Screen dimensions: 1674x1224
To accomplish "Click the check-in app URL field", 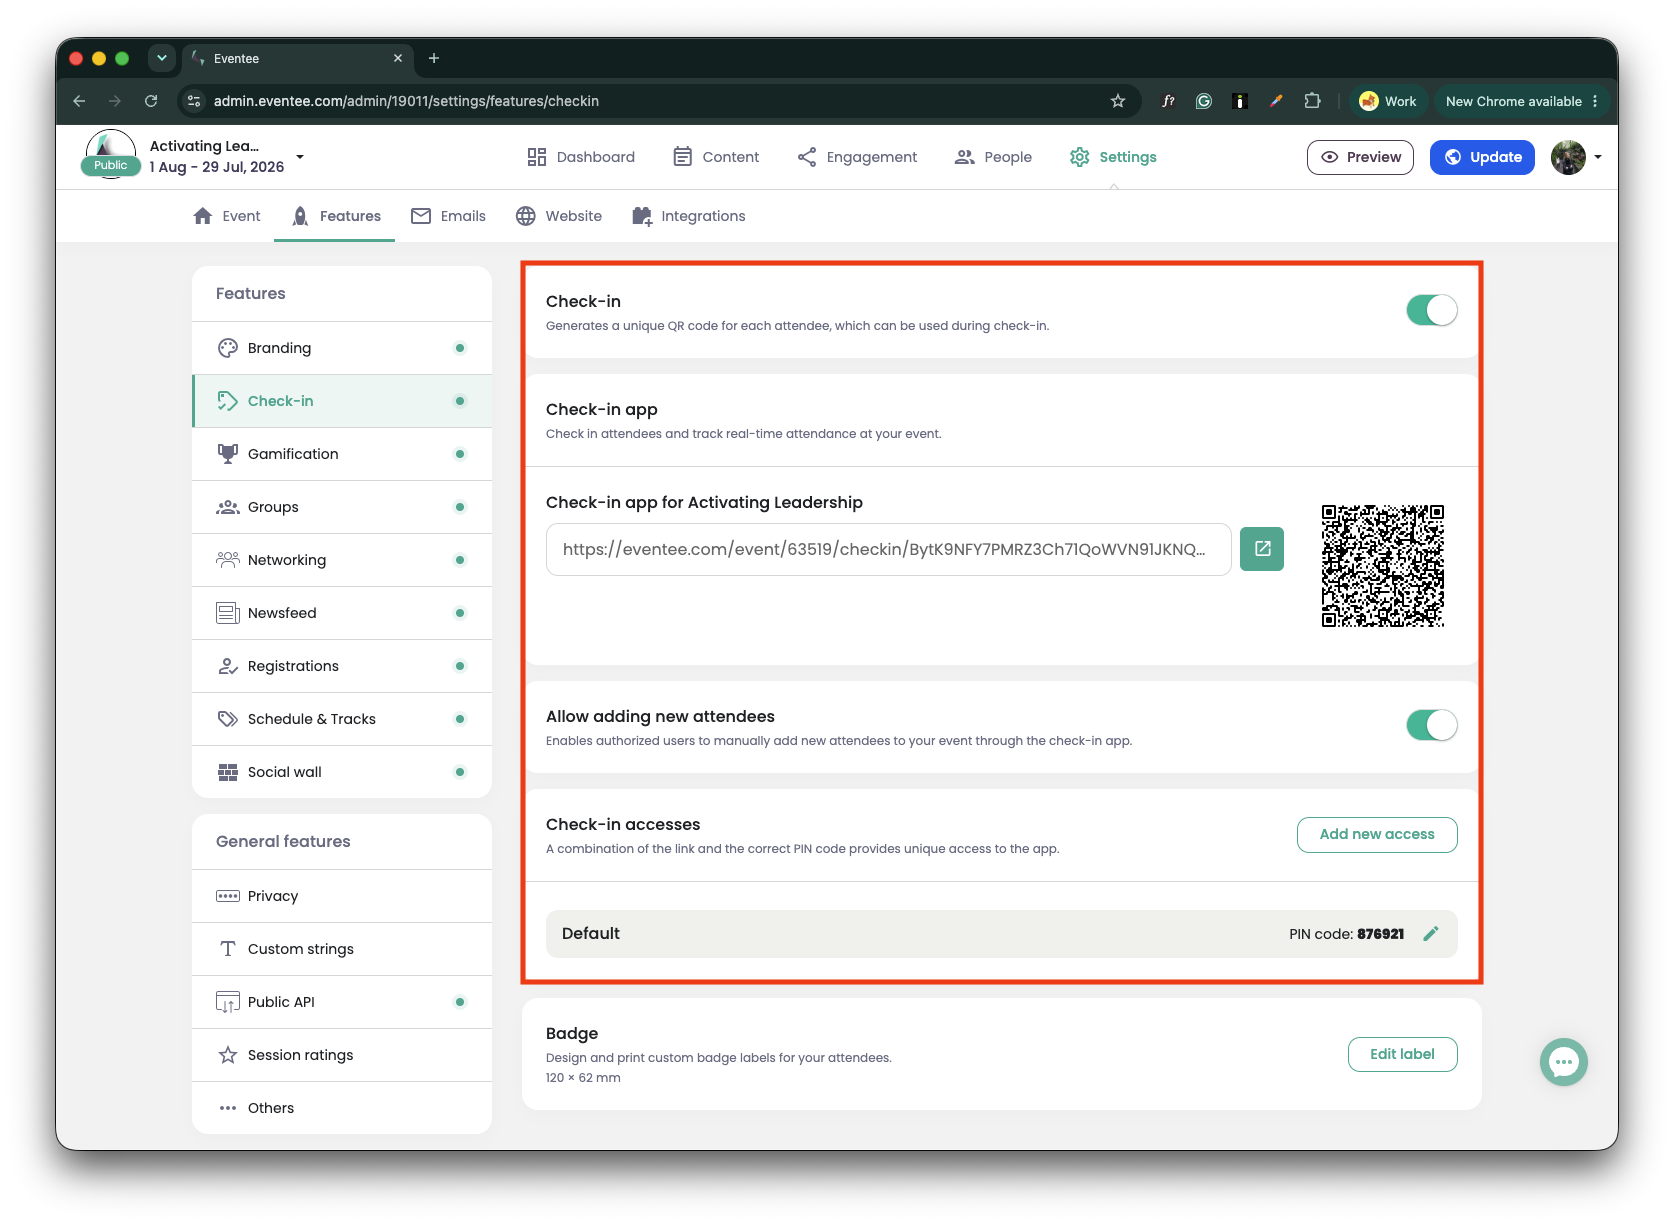I will click(888, 549).
